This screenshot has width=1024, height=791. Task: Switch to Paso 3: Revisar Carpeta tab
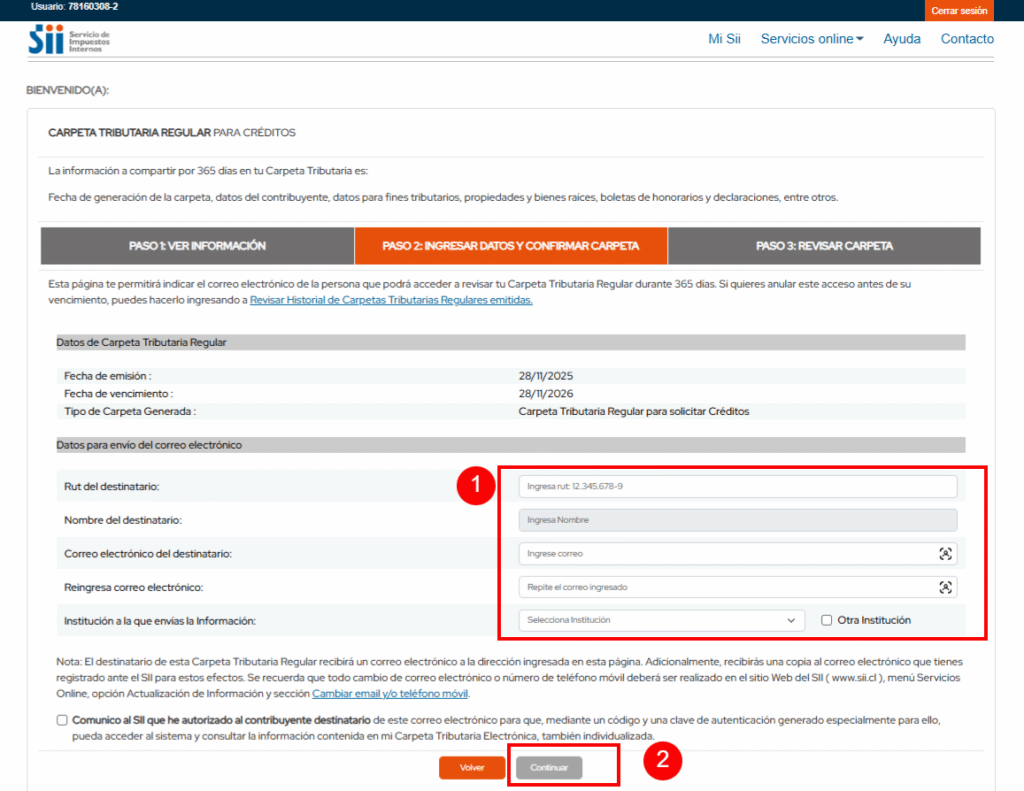(824, 246)
